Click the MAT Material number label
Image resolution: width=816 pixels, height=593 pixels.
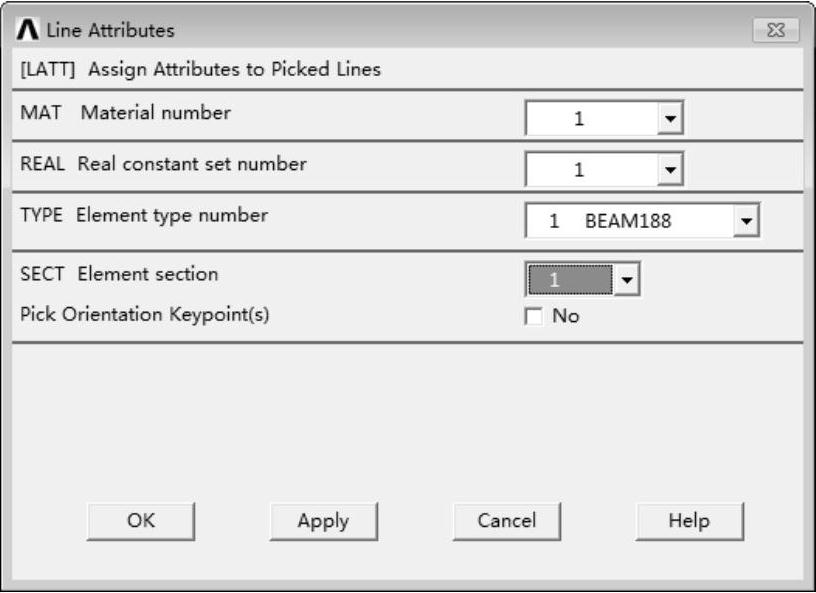pos(125,113)
